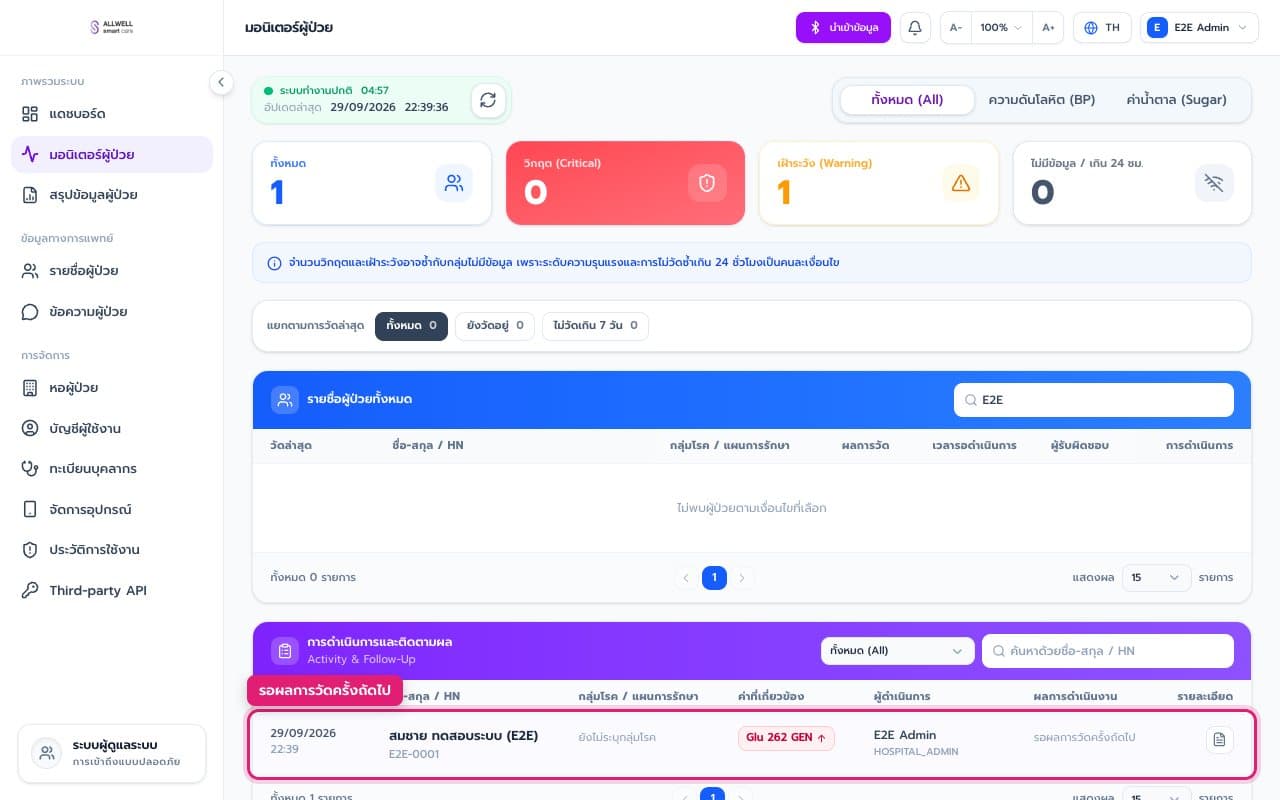The width and height of the screenshot is (1280, 800).
Task: Toggle the ทั้งหมด 0 filter chip
Action: point(411,326)
